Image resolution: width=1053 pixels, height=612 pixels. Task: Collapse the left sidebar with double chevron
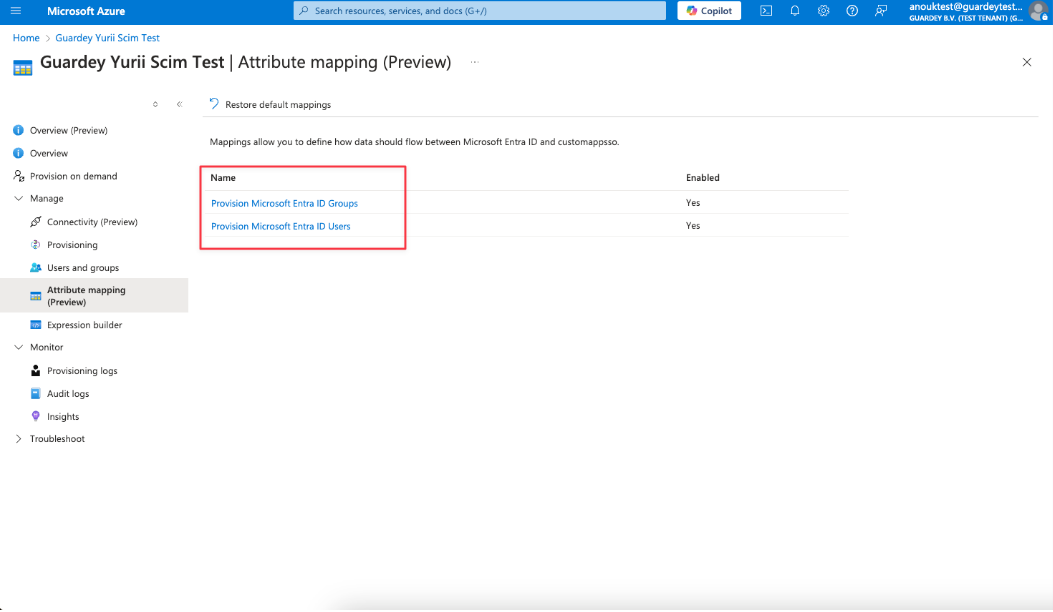click(179, 104)
